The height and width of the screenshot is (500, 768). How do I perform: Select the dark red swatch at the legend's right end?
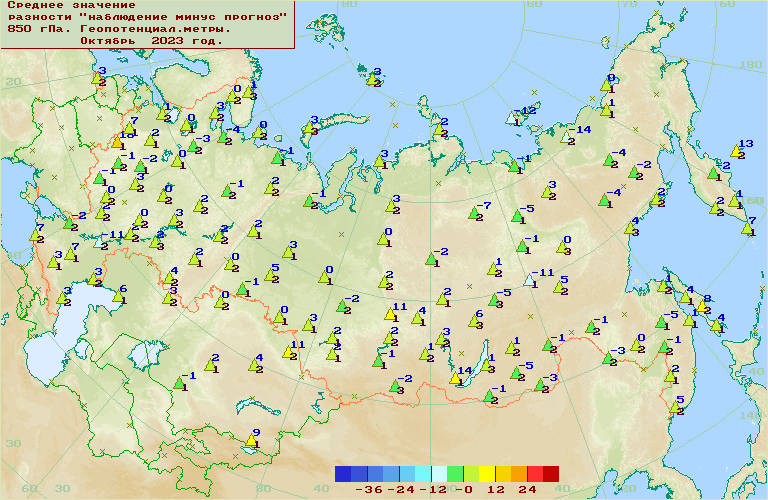tap(551, 474)
